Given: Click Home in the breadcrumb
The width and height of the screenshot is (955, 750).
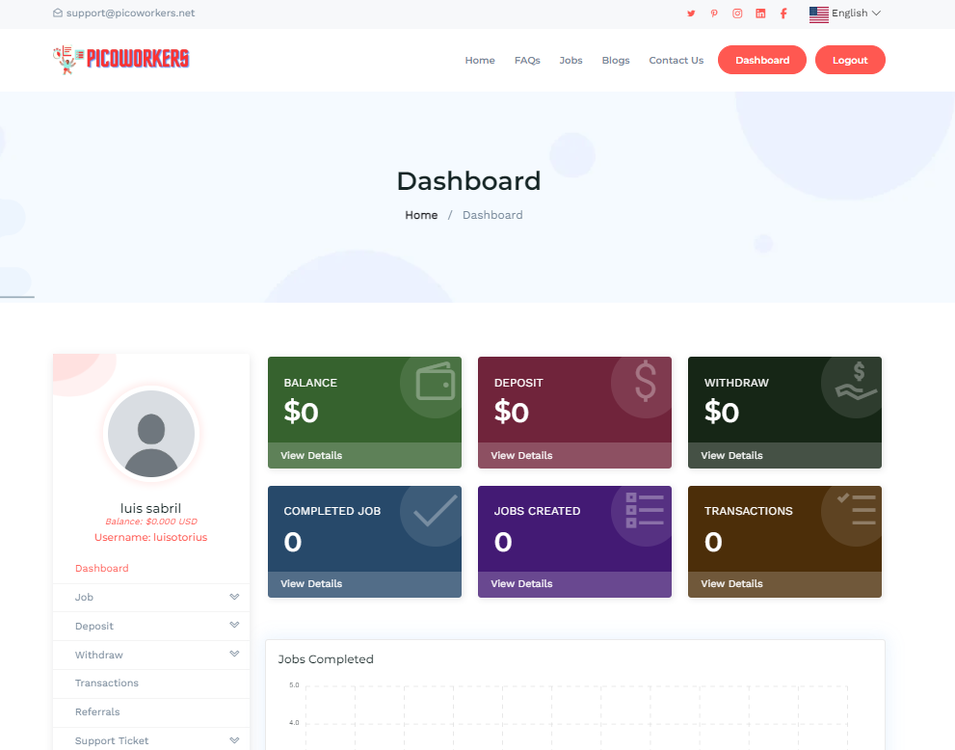Looking at the screenshot, I should [x=421, y=215].
